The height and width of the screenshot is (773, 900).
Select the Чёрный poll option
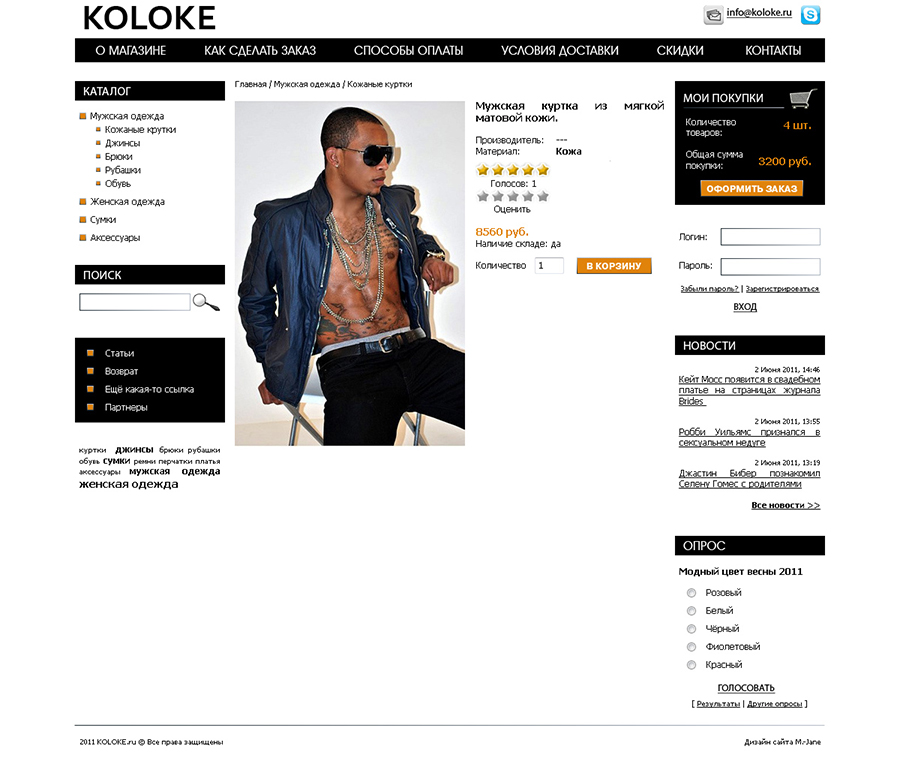coord(692,629)
